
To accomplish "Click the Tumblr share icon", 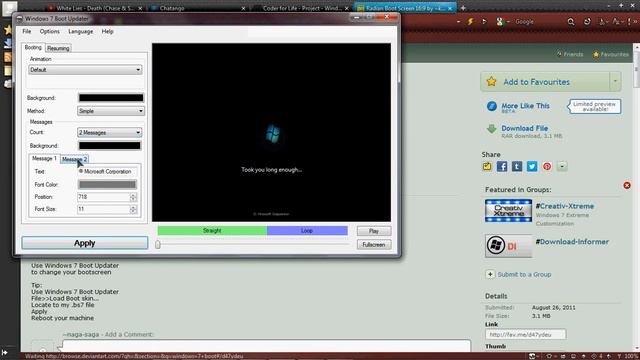I will click(x=517, y=166).
